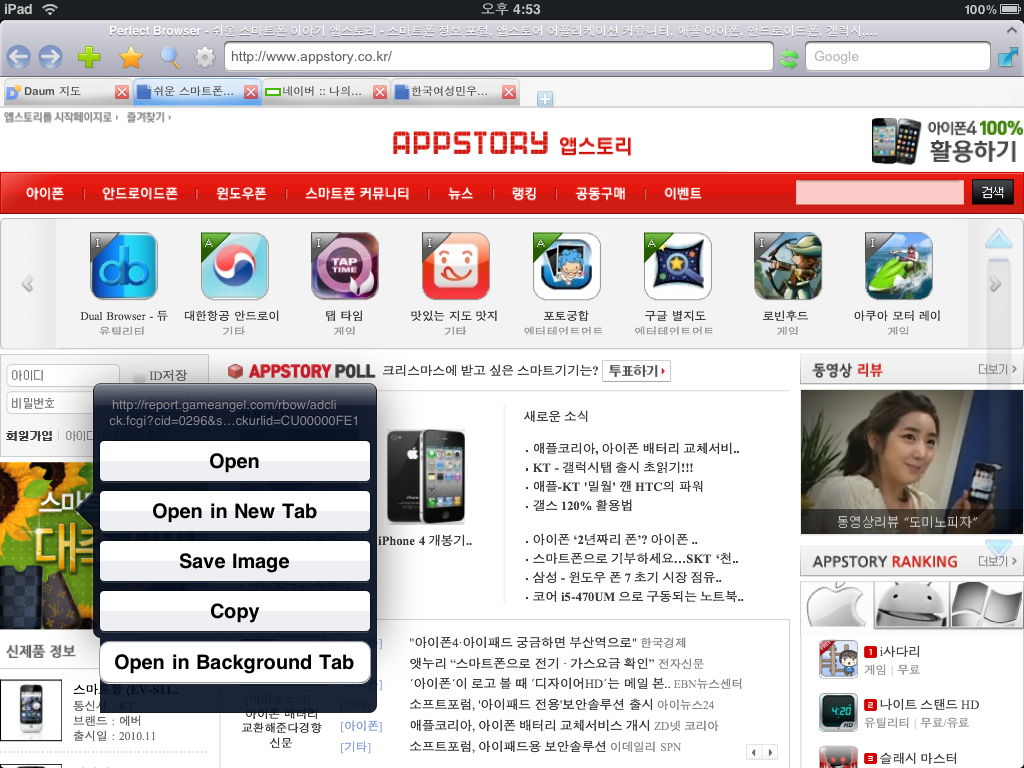Tap the share icon beside Google box
The height and width of the screenshot is (768, 1024).
1007,57
